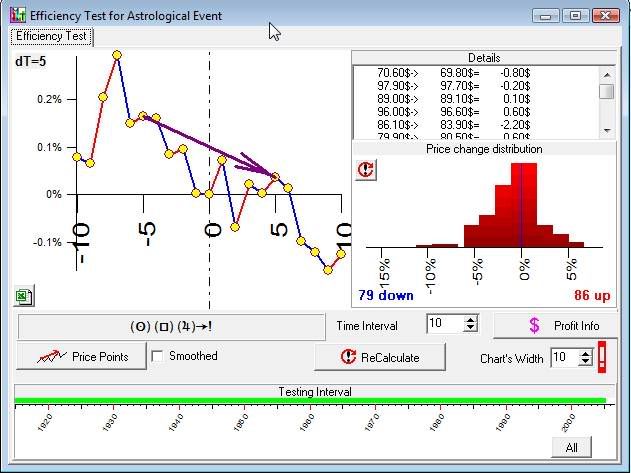The image size is (631, 473).
Task: Click the astrological event formula button
Action: pyautogui.click(x=172, y=326)
